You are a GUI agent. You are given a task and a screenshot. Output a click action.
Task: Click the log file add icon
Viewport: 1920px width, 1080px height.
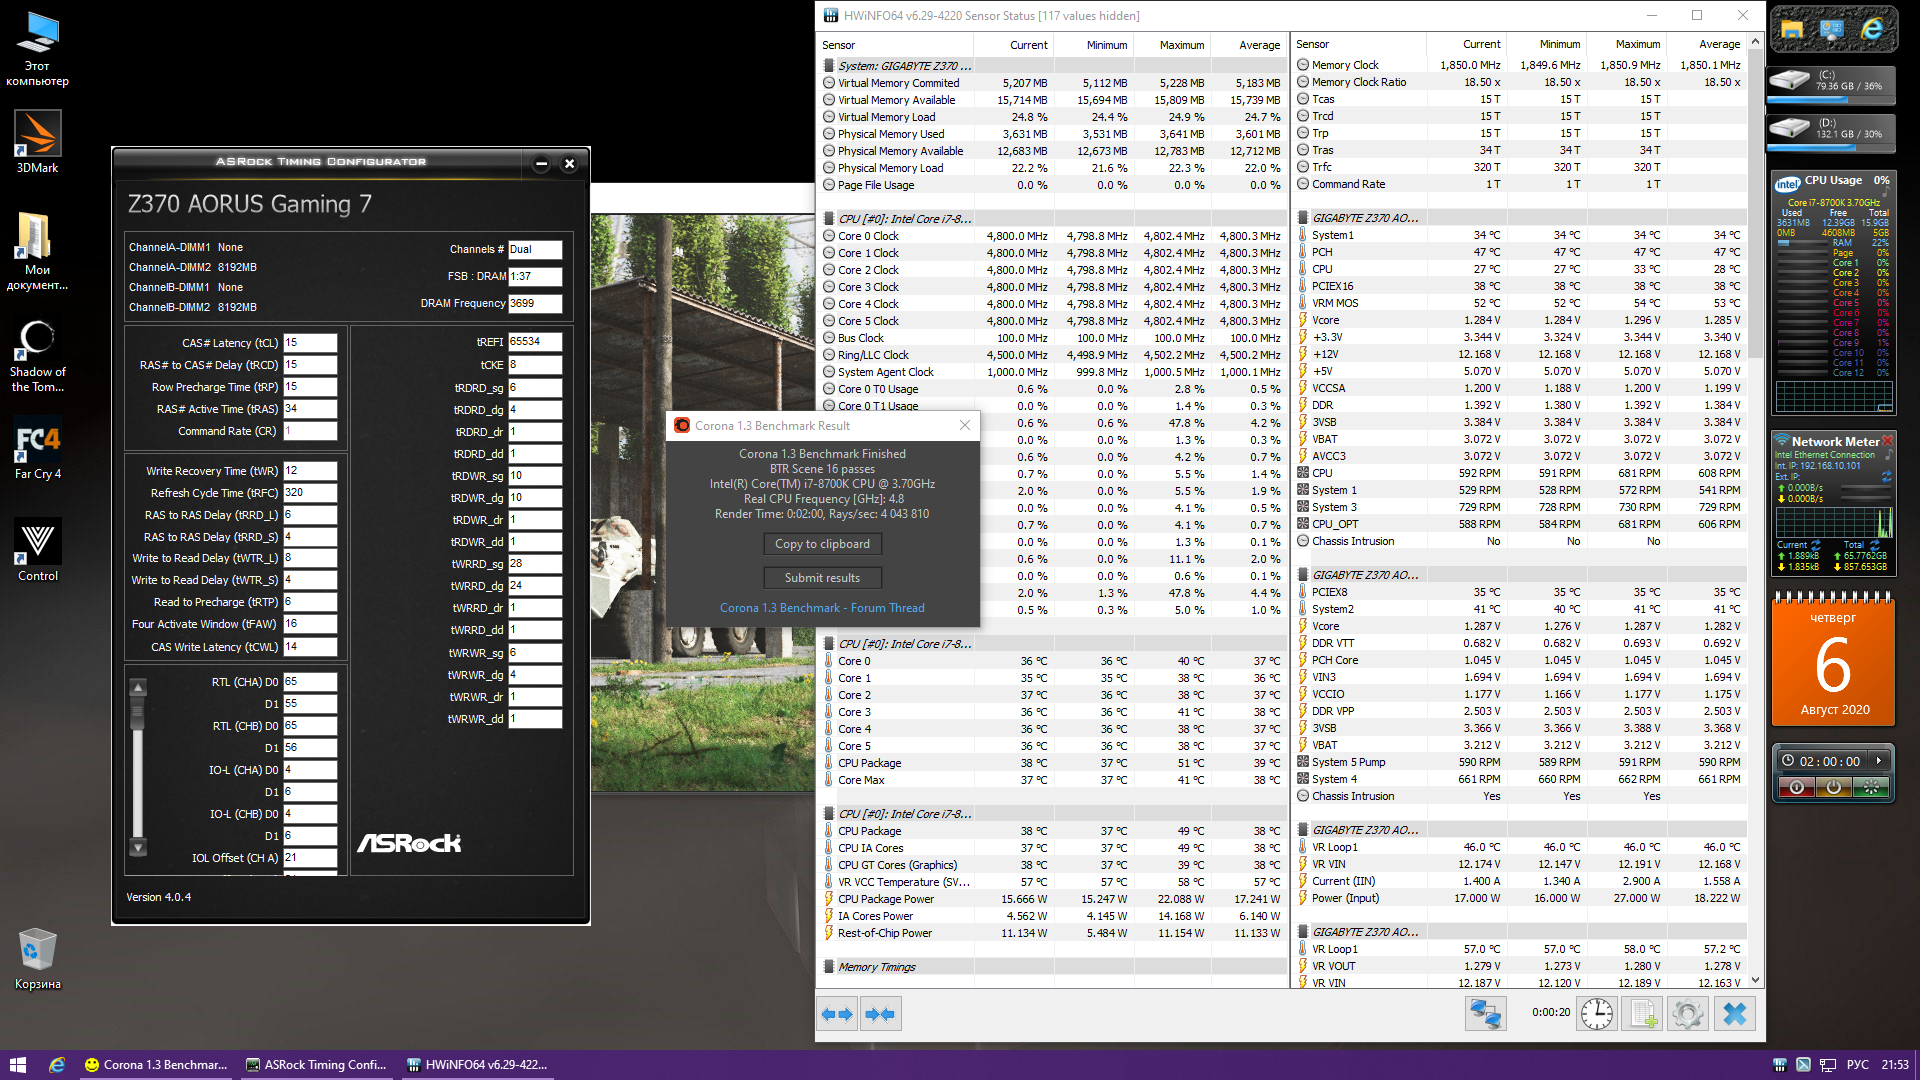pyautogui.click(x=1643, y=1014)
